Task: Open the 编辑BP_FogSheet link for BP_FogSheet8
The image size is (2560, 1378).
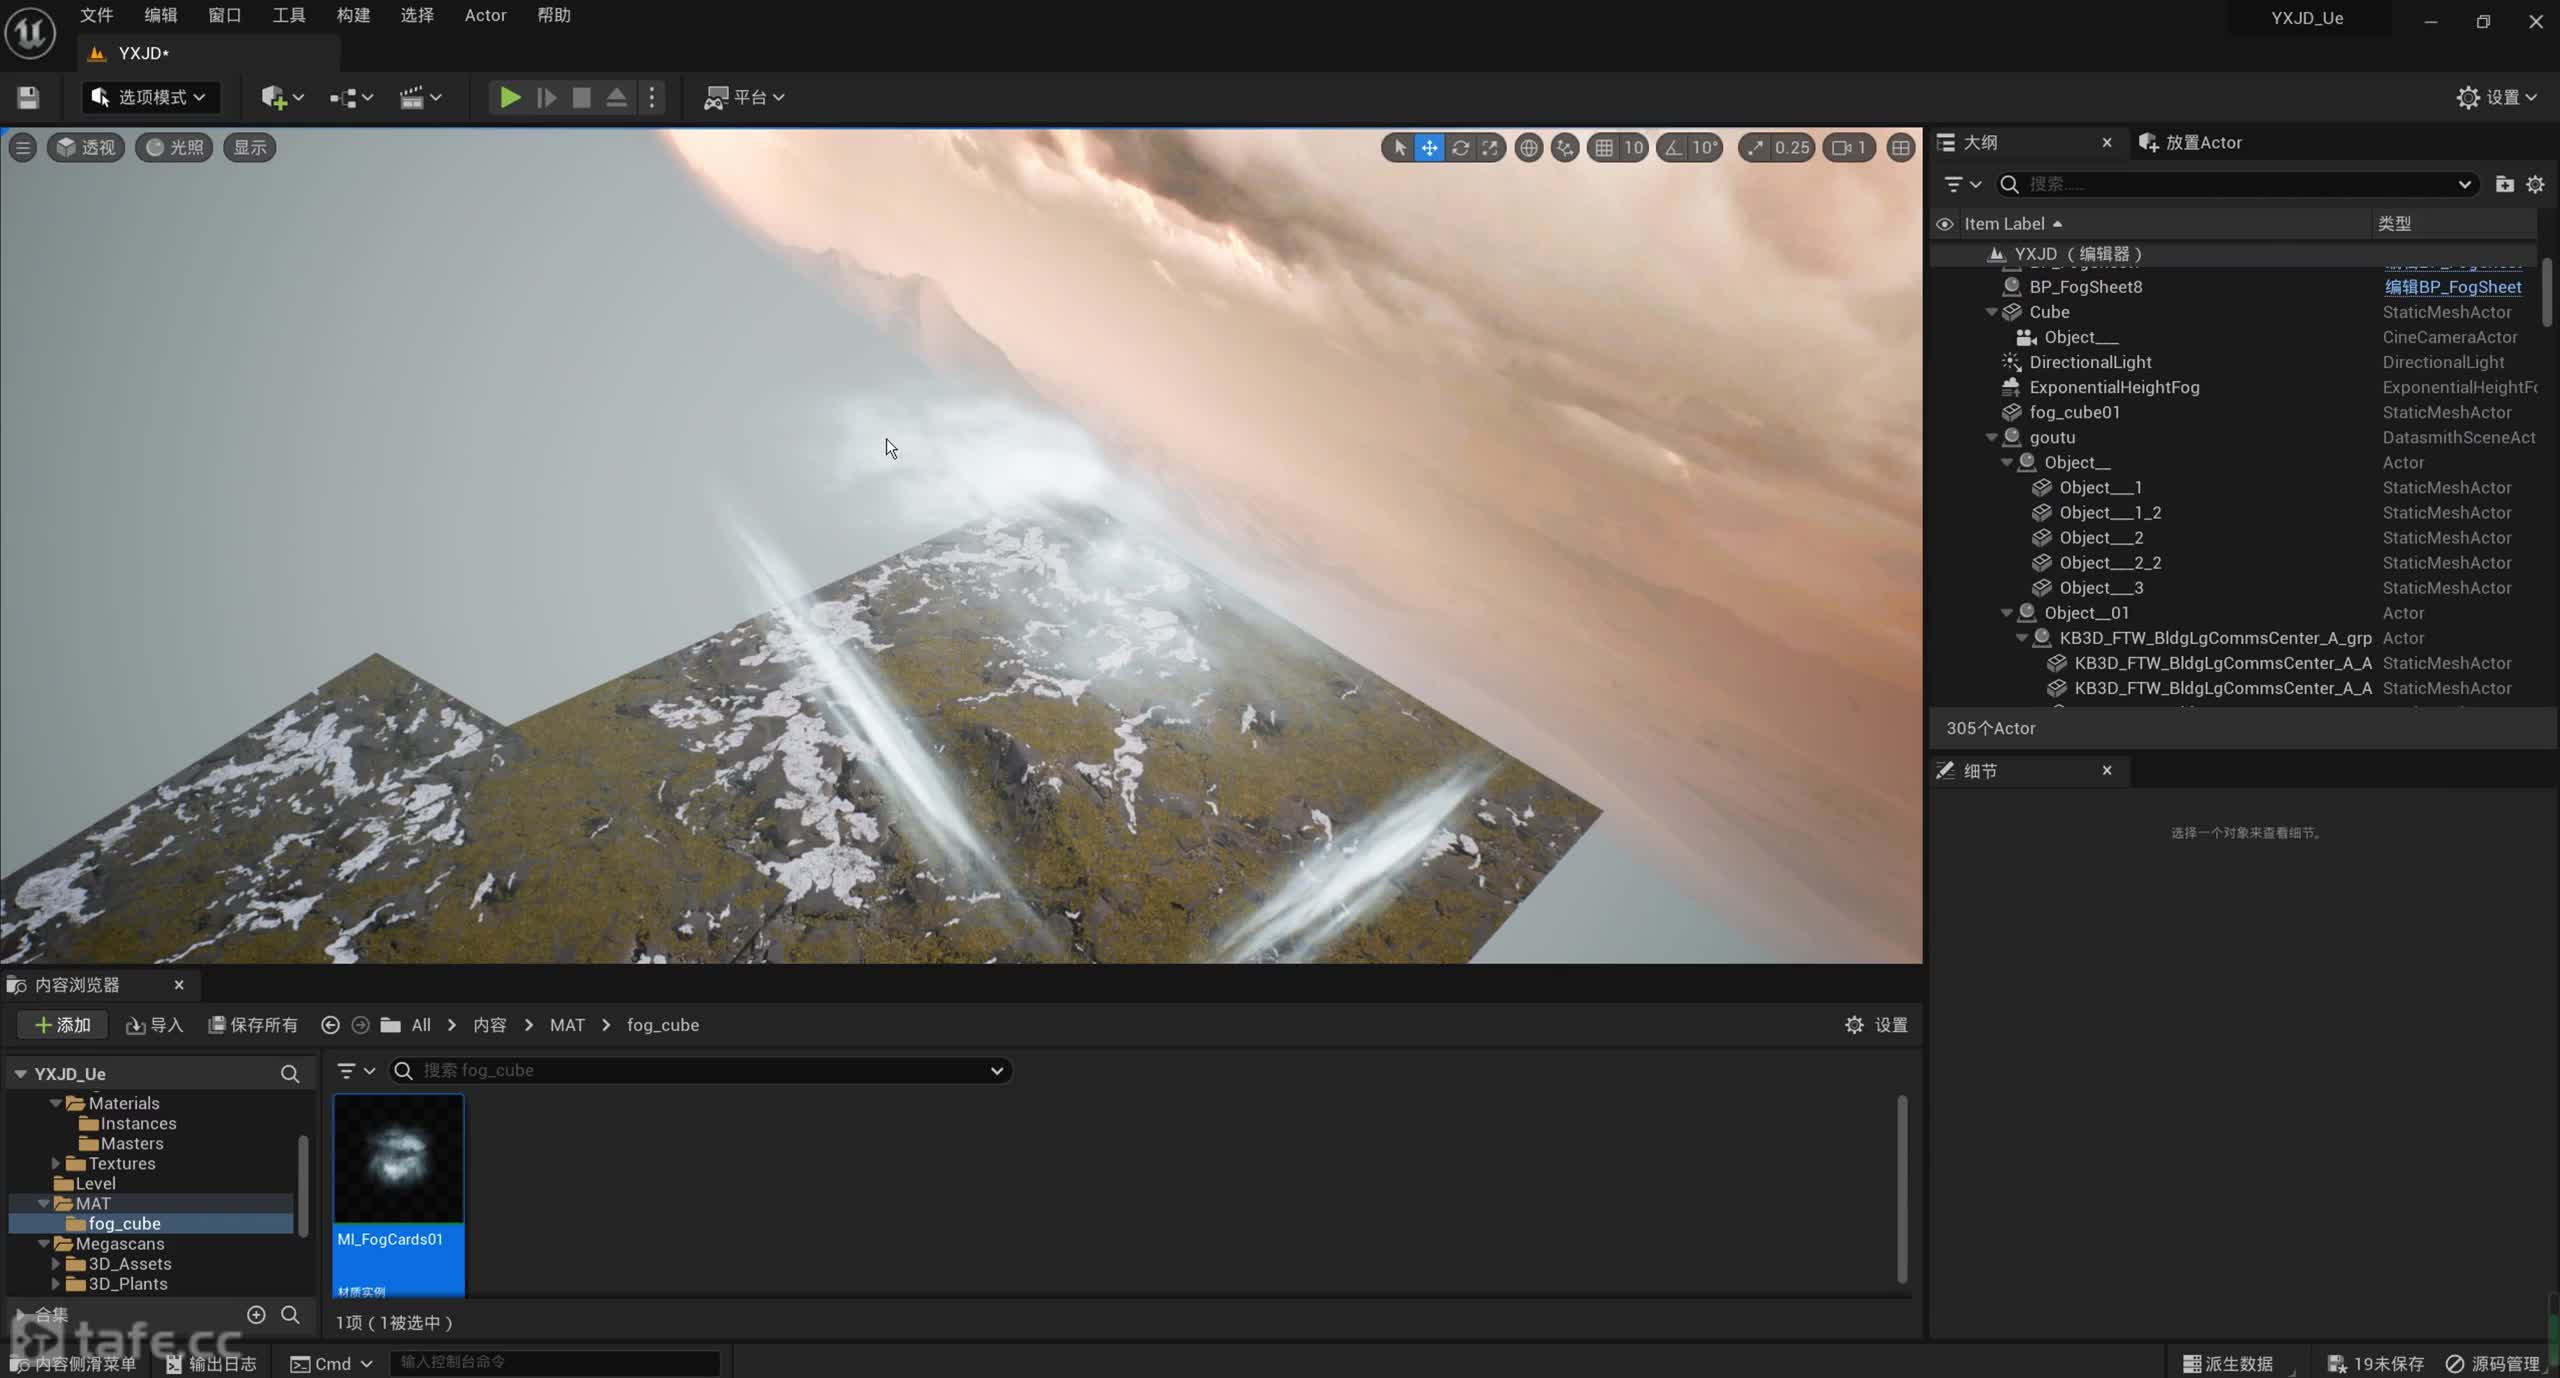Action: 2453,287
